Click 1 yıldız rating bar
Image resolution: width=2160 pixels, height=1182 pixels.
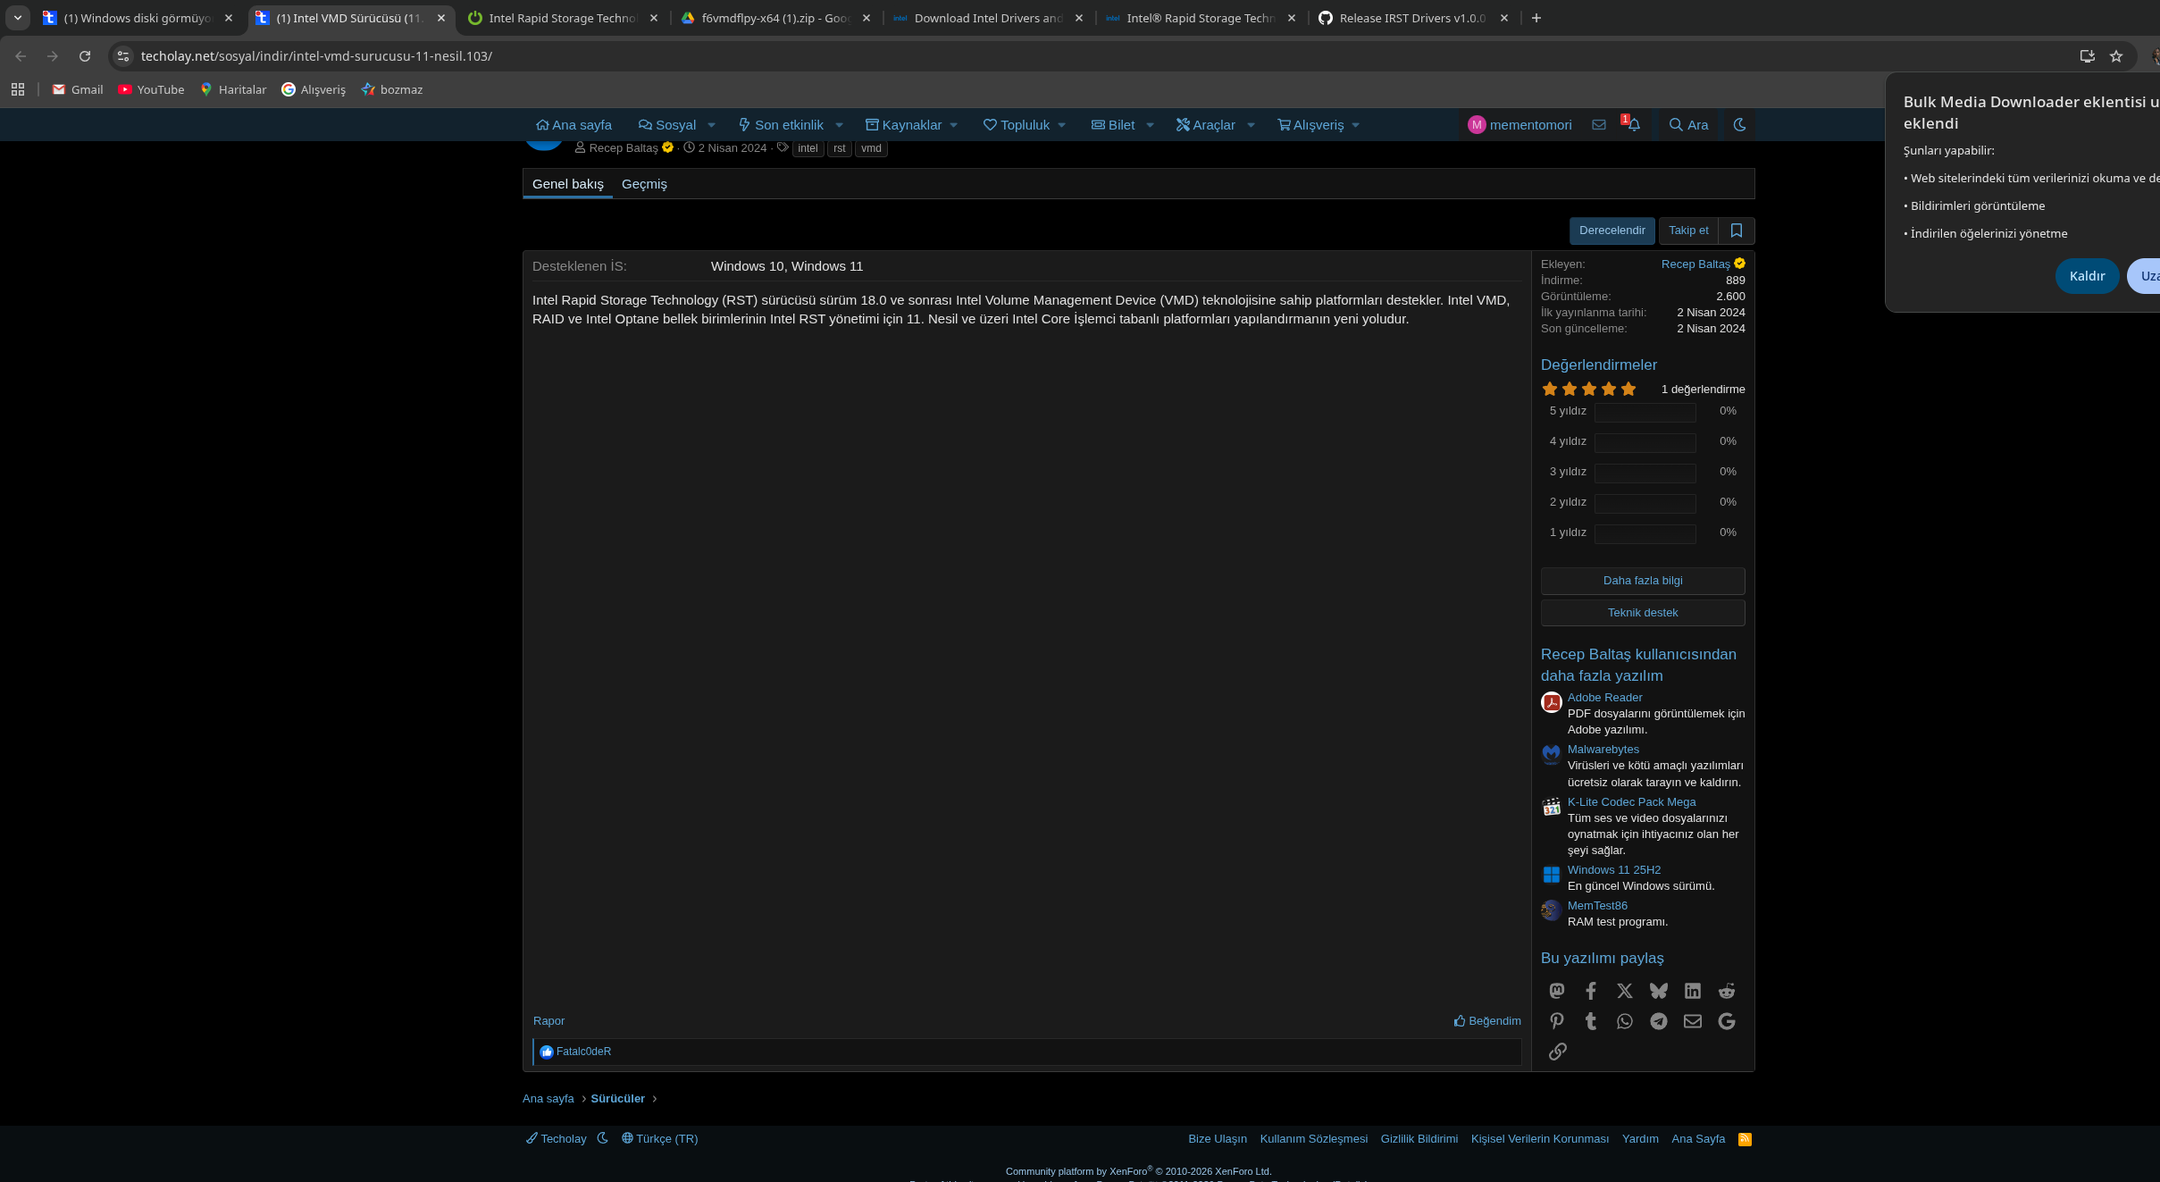click(1645, 533)
